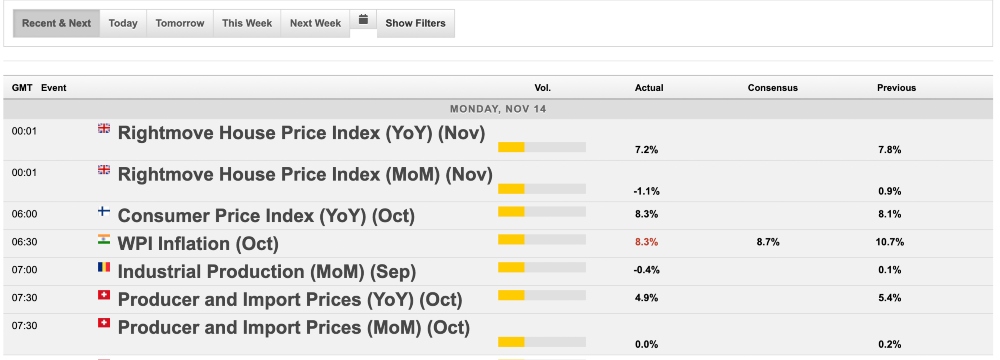Click volatility bar for Industrial Production (MoM)
This screenshot has height=360, width=1000.
pyautogui.click(x=541, y=267)
